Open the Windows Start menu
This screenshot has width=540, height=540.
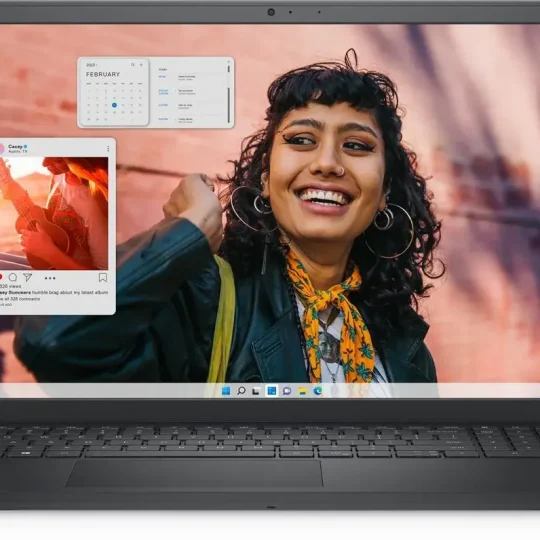[x=226, y=391]
